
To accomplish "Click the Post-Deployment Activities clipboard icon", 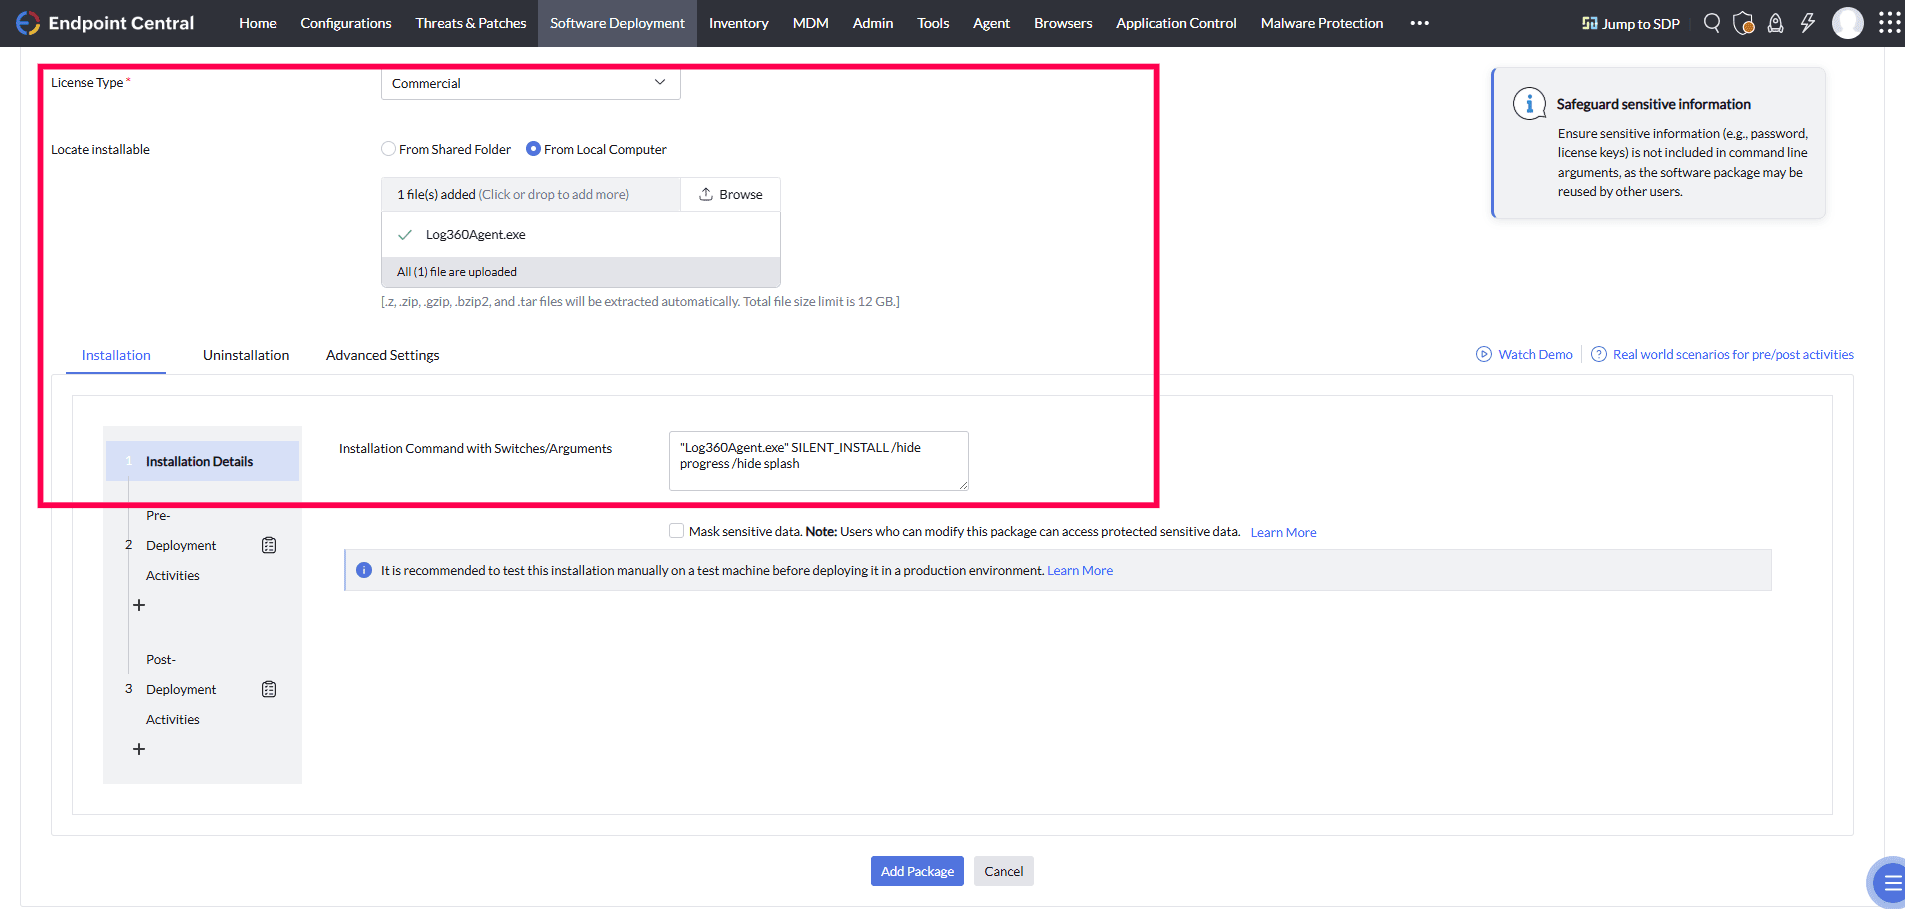I will [x=269, y=689].
